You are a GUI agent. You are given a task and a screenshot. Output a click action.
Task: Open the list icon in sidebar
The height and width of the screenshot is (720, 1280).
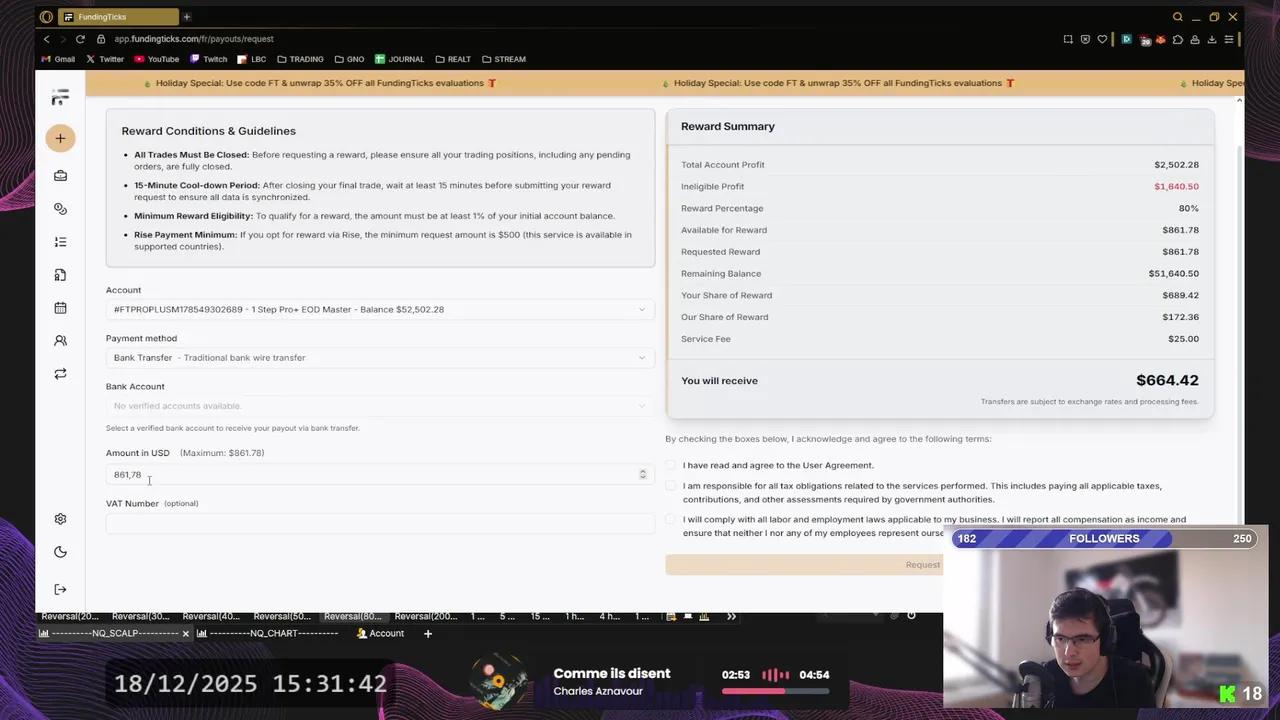point(60,242)
